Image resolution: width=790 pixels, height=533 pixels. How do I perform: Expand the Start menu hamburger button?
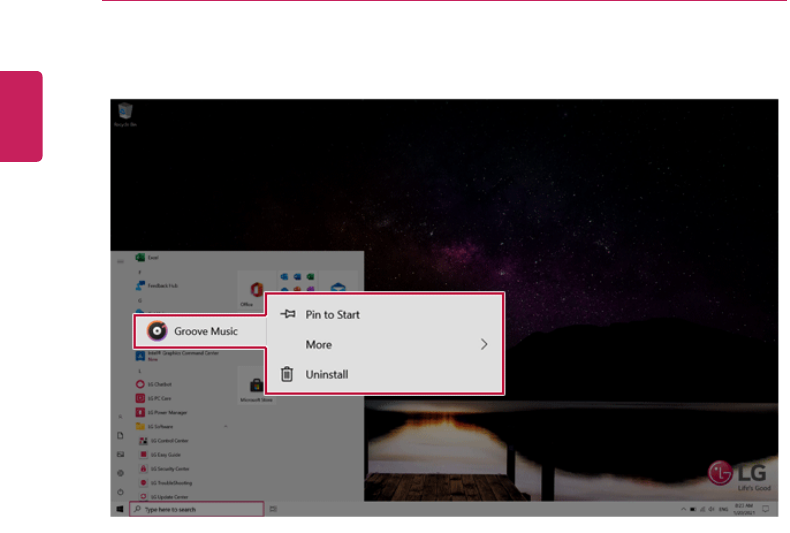(120, 261)
